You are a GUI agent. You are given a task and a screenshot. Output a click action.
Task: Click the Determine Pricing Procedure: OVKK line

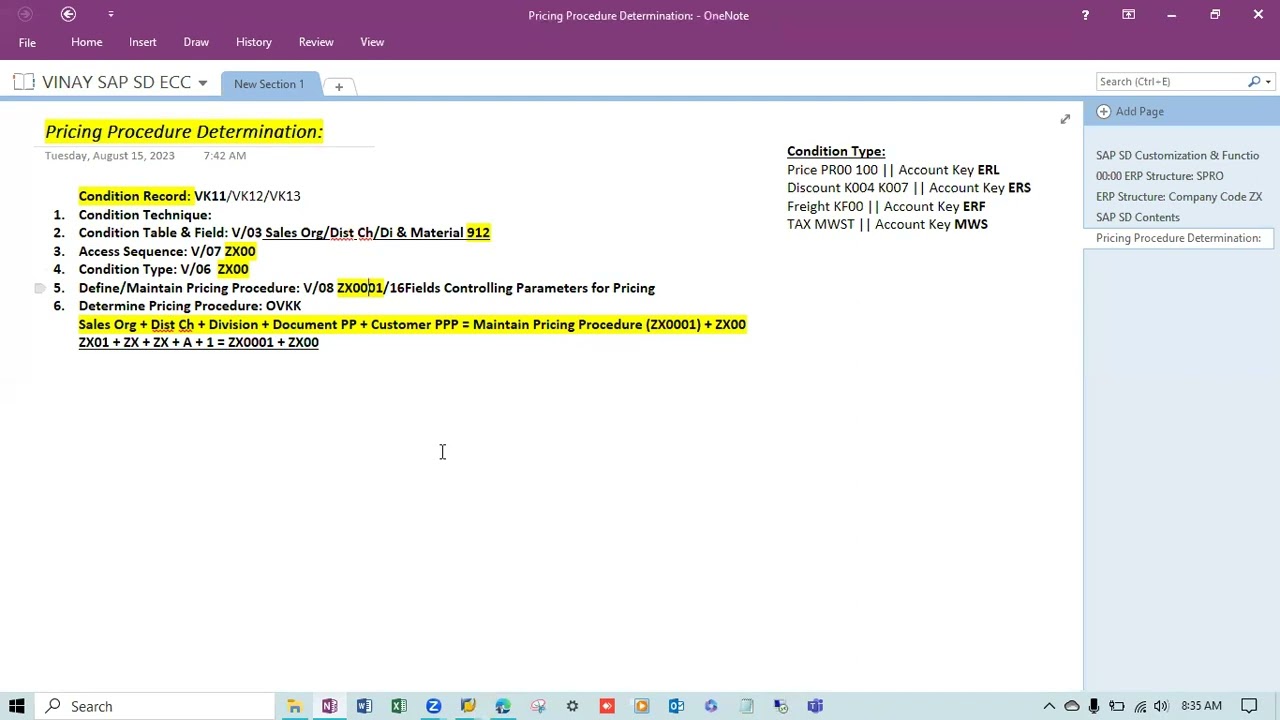click(x=190, y=306)
